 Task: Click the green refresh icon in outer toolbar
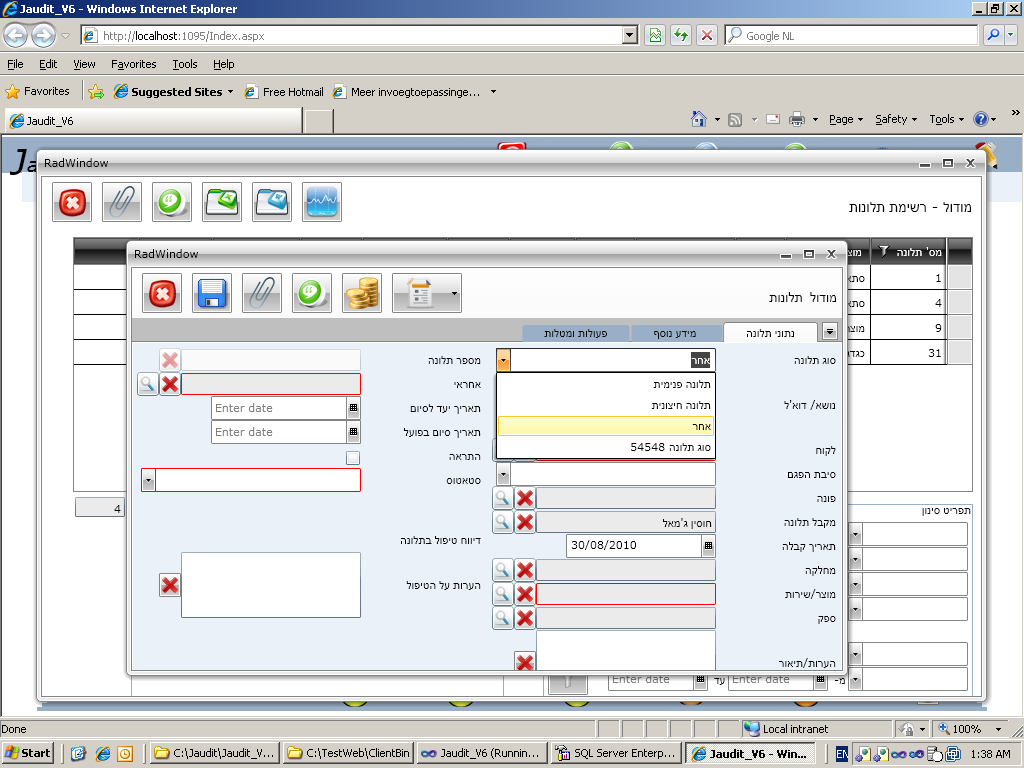pyautogui.click(x=172, y=202)
